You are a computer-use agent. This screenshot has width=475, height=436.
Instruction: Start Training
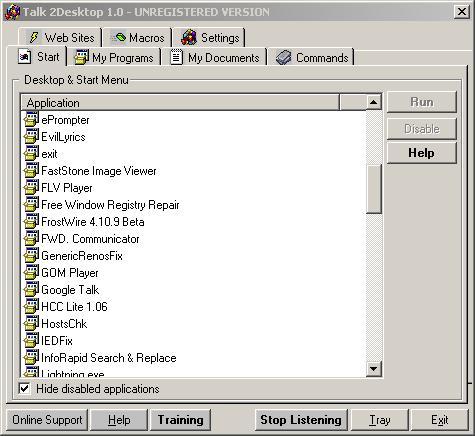coord(181,420)
